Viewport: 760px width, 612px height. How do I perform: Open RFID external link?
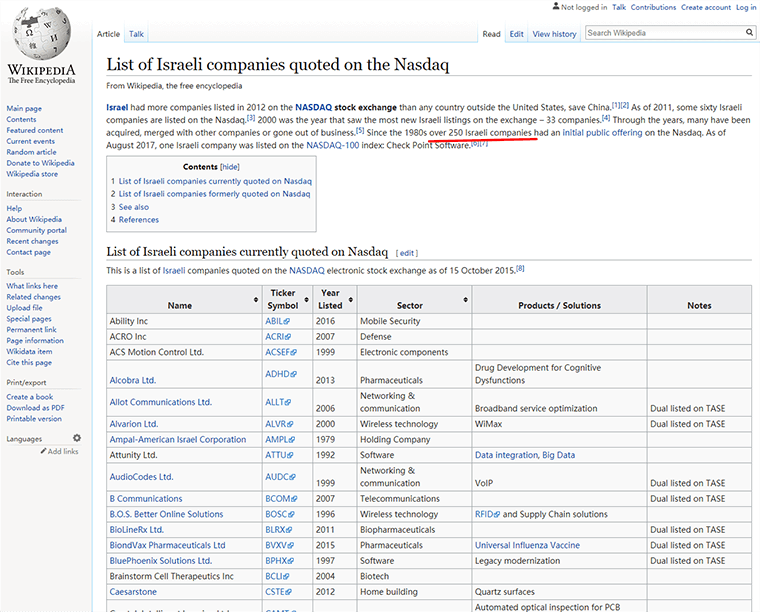(x=487, y=514)
